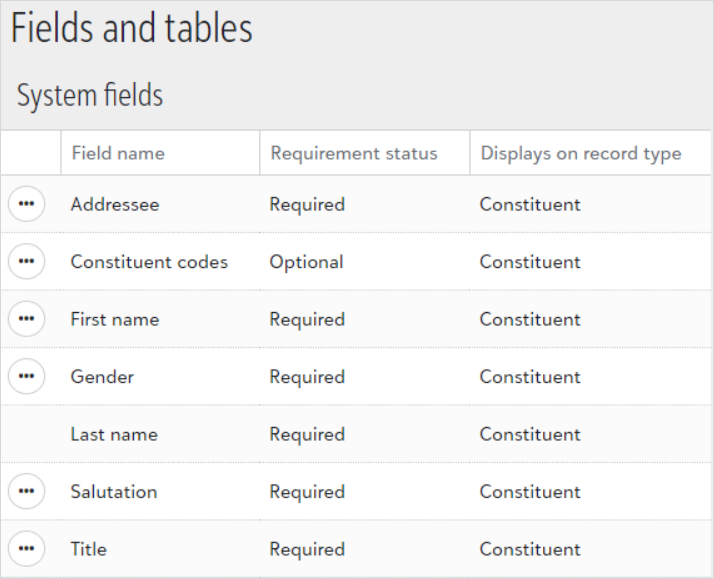Open the ellipsis menu for Title
This screenshot has width=714, height=579.
[26, 549]
